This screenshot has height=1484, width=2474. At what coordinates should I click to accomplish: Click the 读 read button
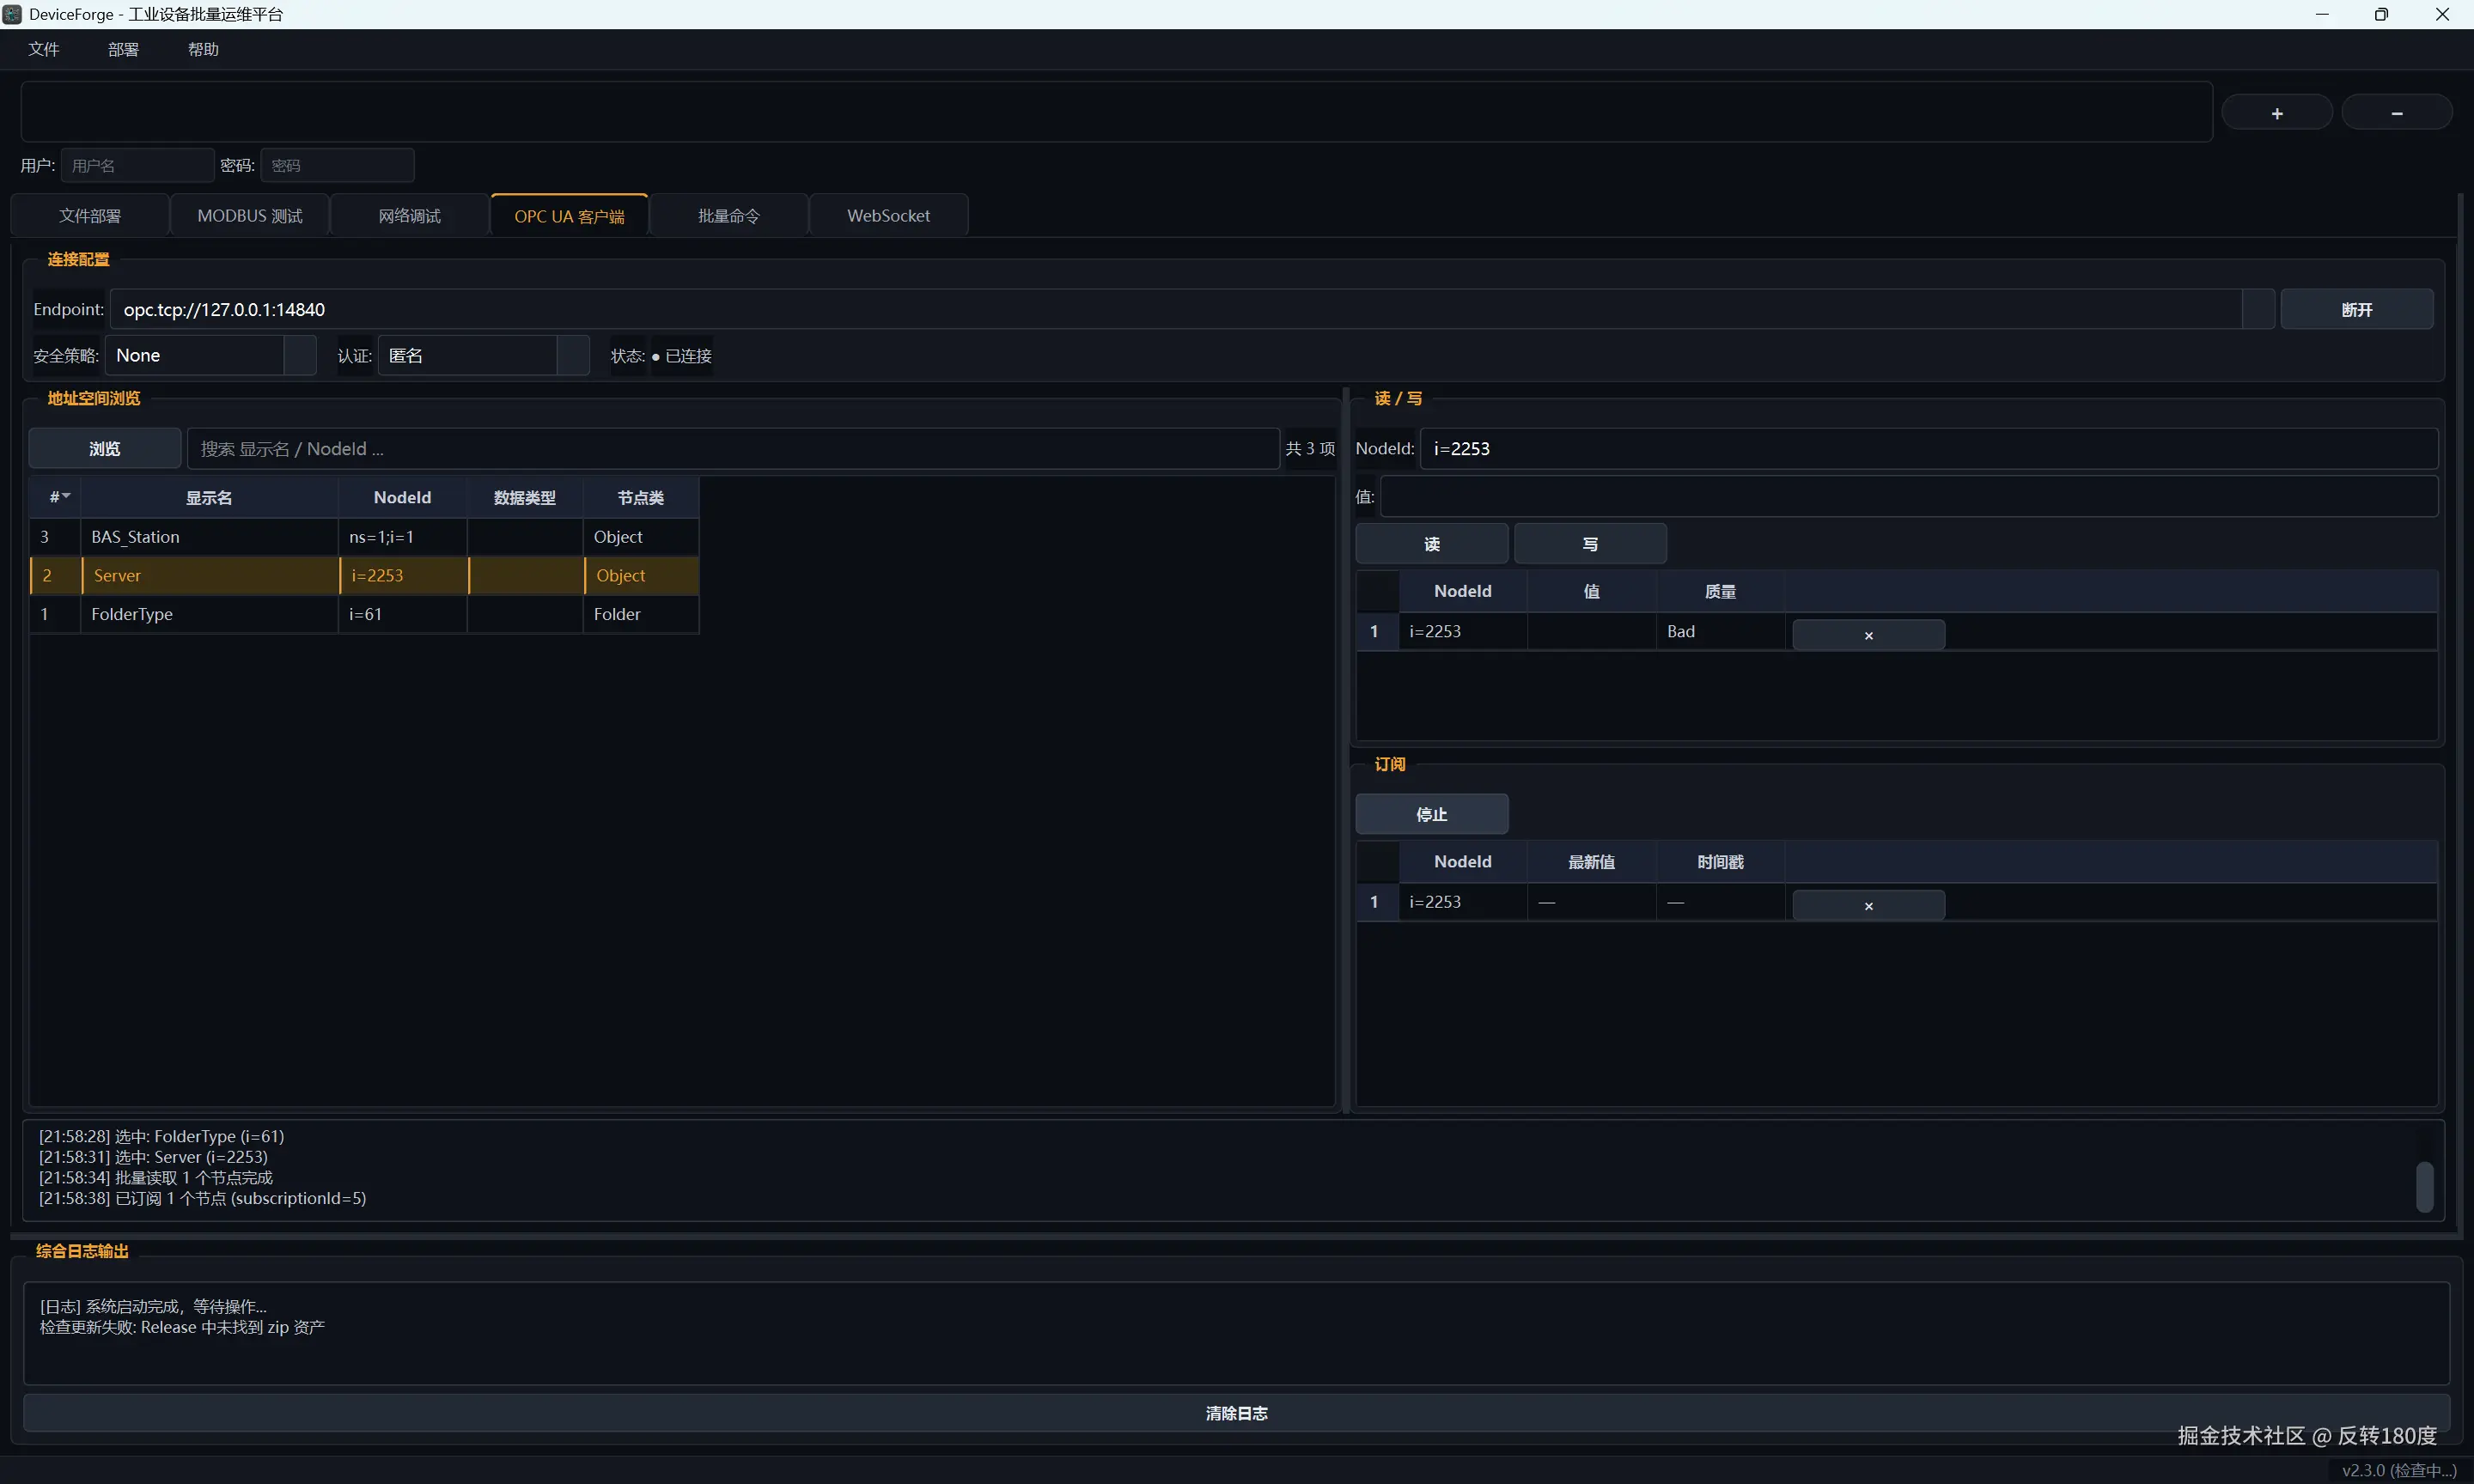point(1432,544)
